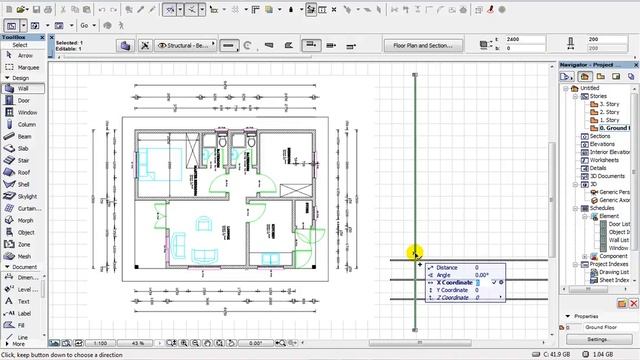640x360 pixels.
Task: Toggle guide lines button in top toolbar
Action: coord(170,9)
